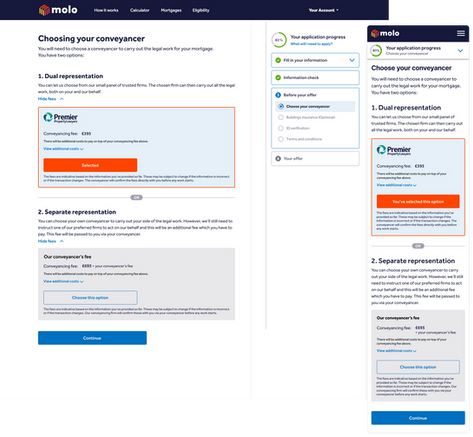
Task: Open the hamburger menu in mobile view
Action: pos(461,33)
